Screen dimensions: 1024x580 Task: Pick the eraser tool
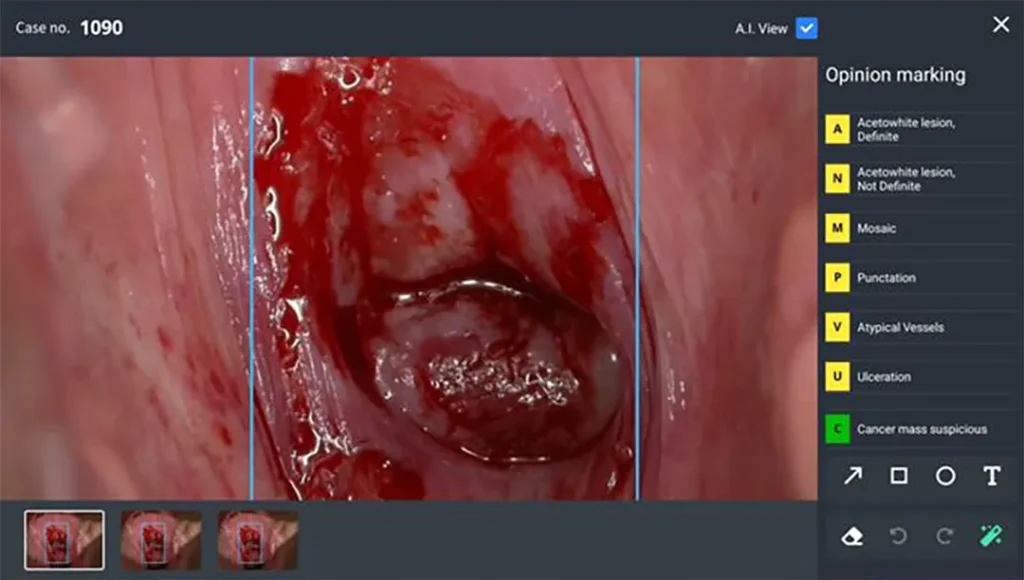click(x=852, y=536)
